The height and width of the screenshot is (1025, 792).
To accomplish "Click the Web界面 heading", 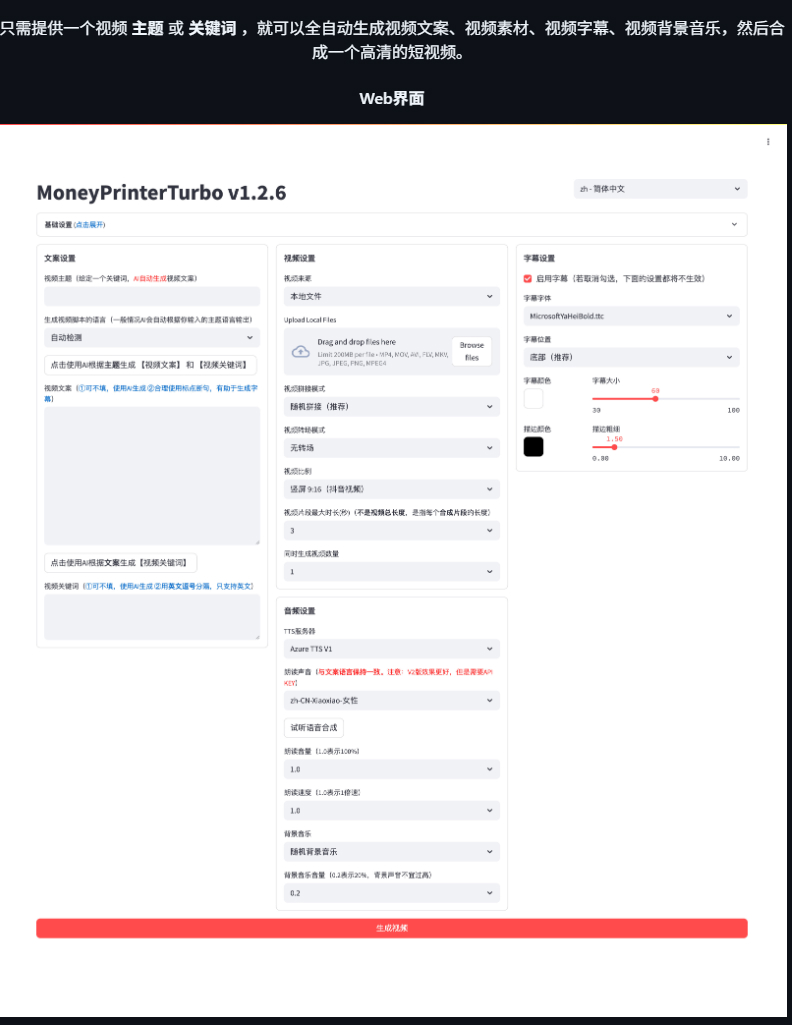I will coord(391,99).
